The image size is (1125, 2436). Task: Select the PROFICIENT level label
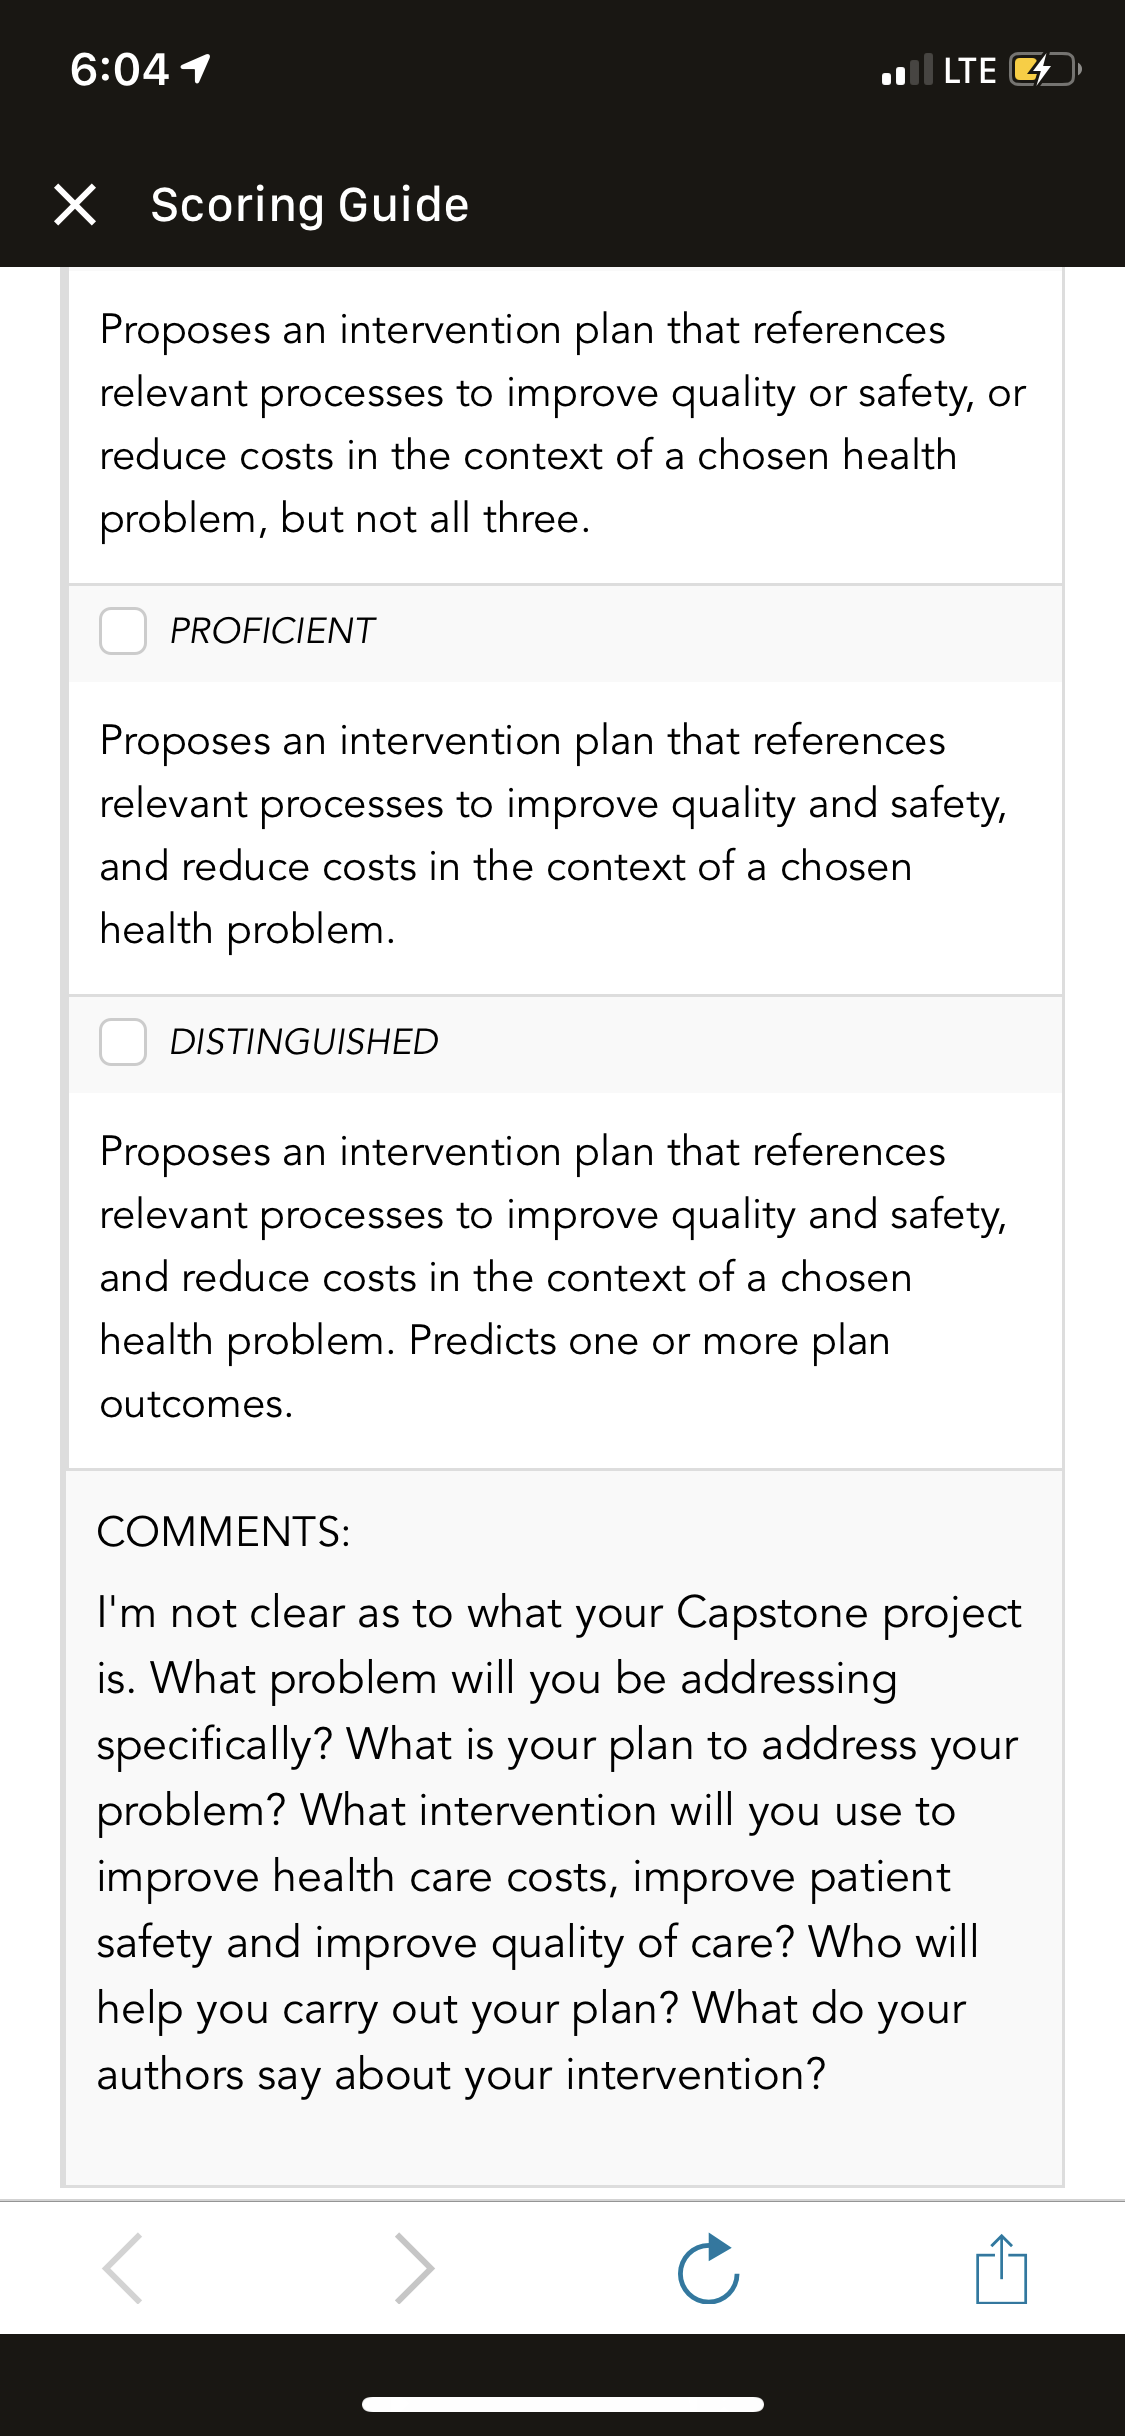[x=272, y=631]
